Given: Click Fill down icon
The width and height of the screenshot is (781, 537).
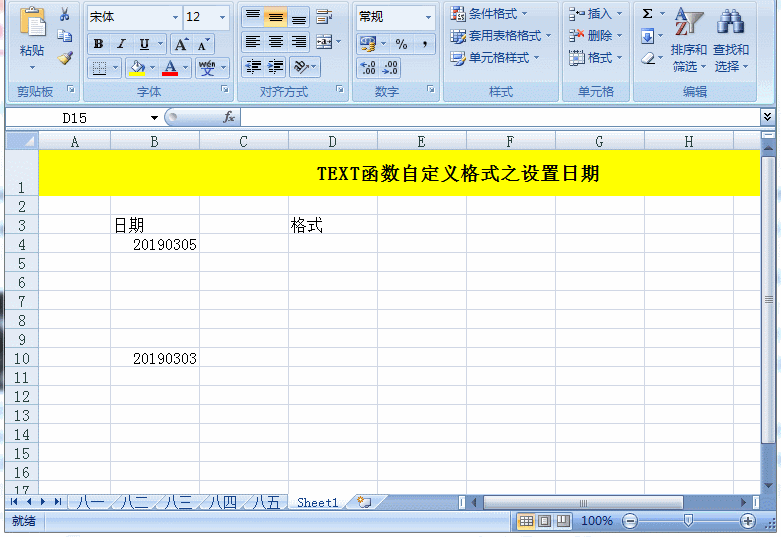Looking at the screenshot, I should pos(648,36).
